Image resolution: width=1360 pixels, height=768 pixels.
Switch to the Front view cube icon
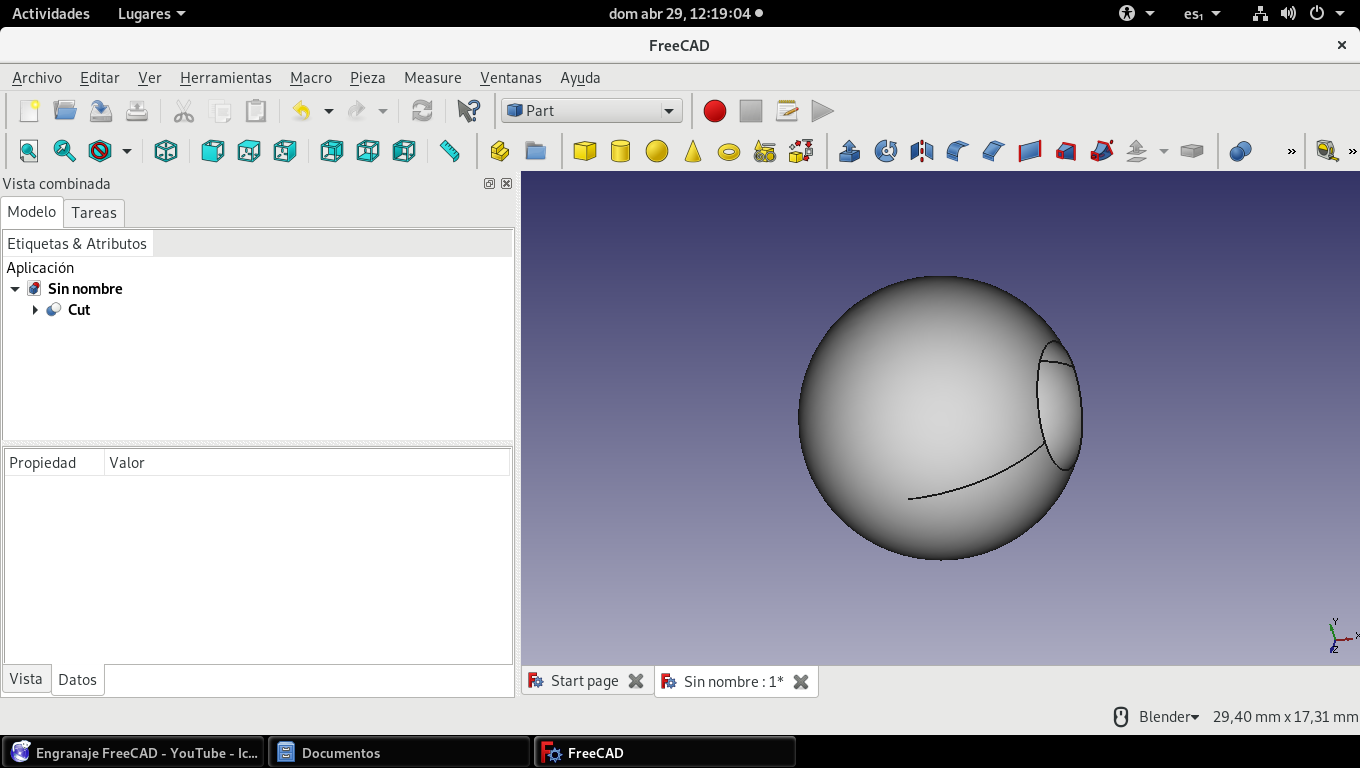(x=213, y=151)
